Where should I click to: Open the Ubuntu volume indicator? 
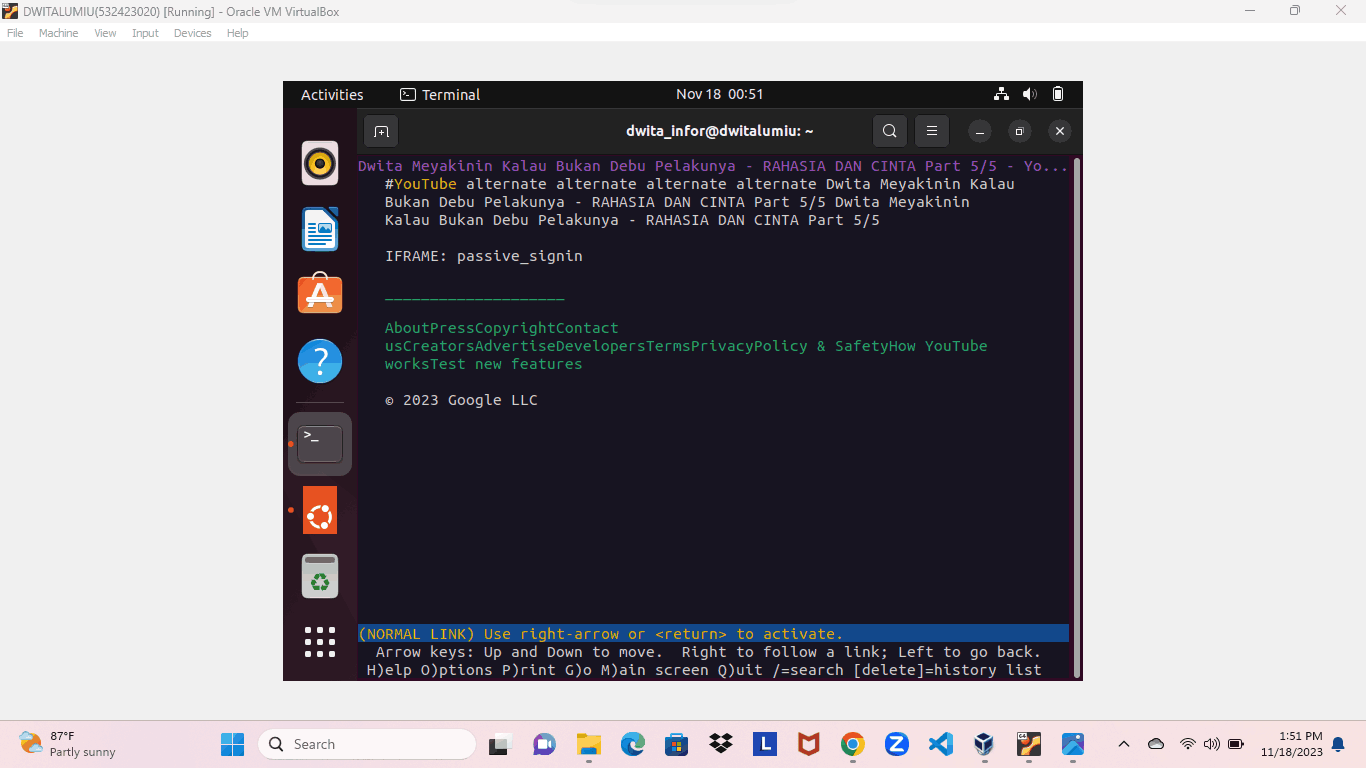[x=1029, y=94]
